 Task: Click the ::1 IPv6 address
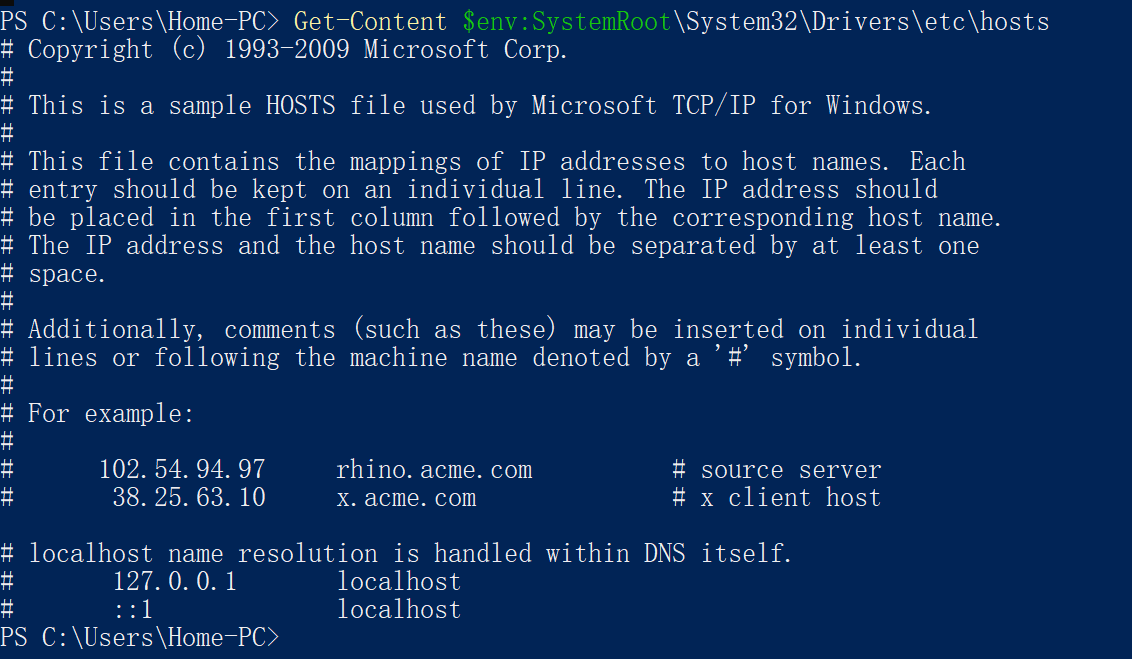pos(133,609)
